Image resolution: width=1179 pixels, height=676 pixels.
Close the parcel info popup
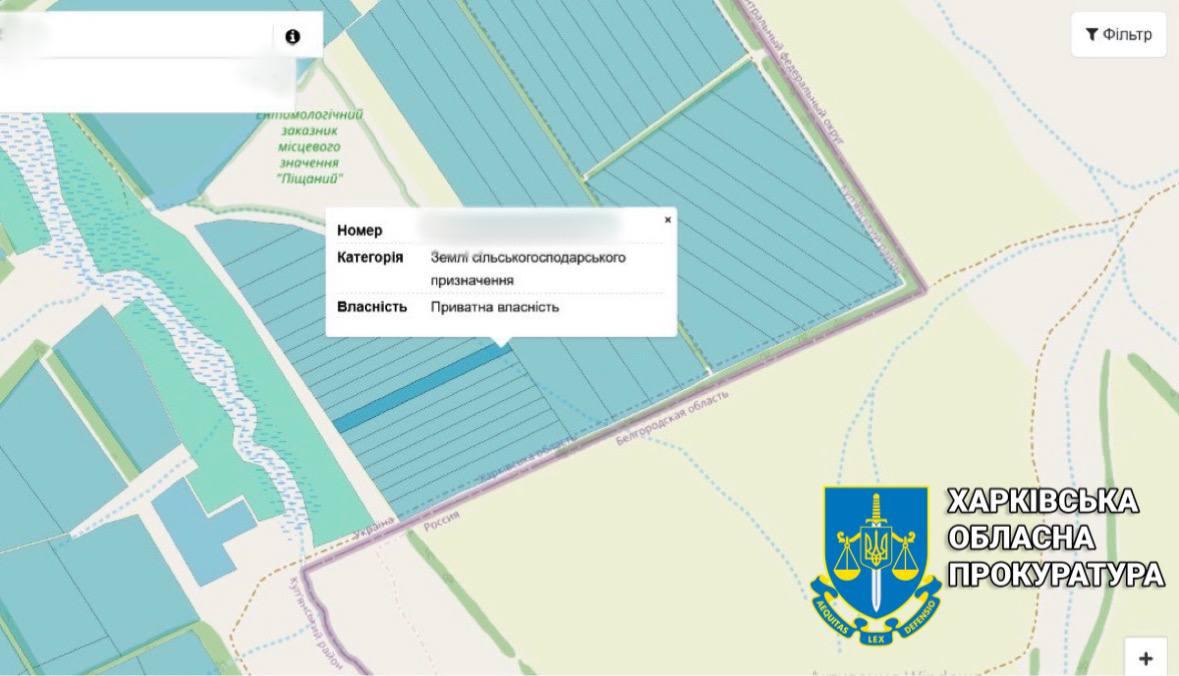coord(668,220)
